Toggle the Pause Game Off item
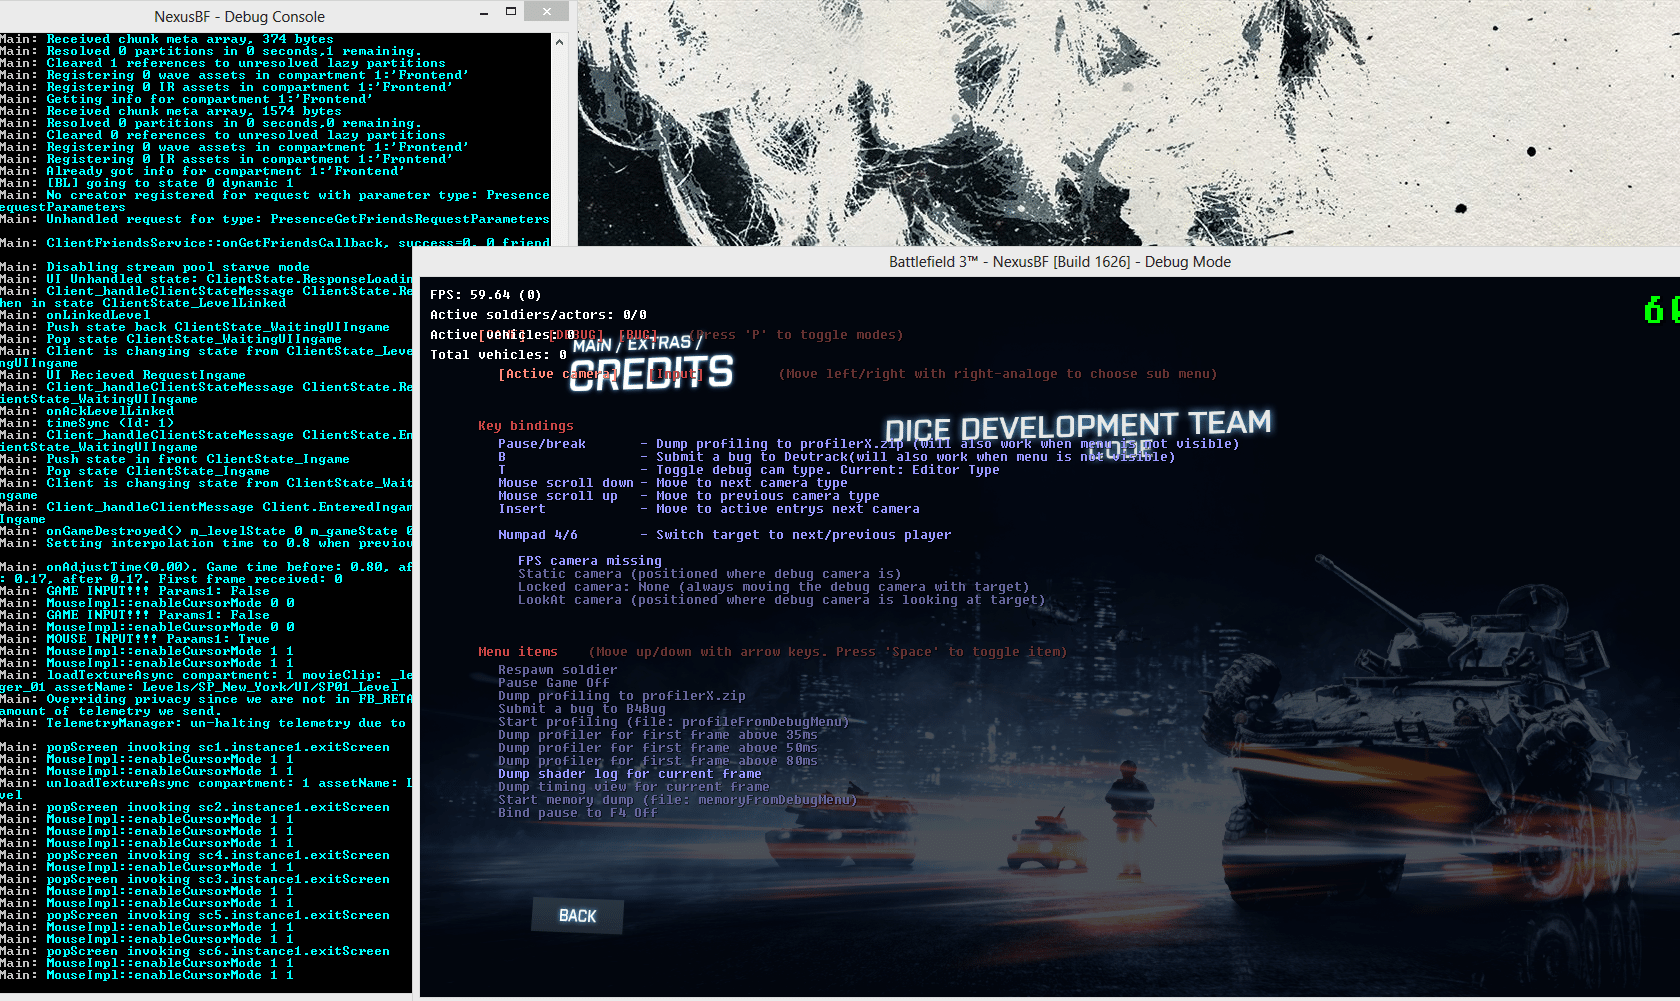The image size is (1680, 1001). [553, 683]
